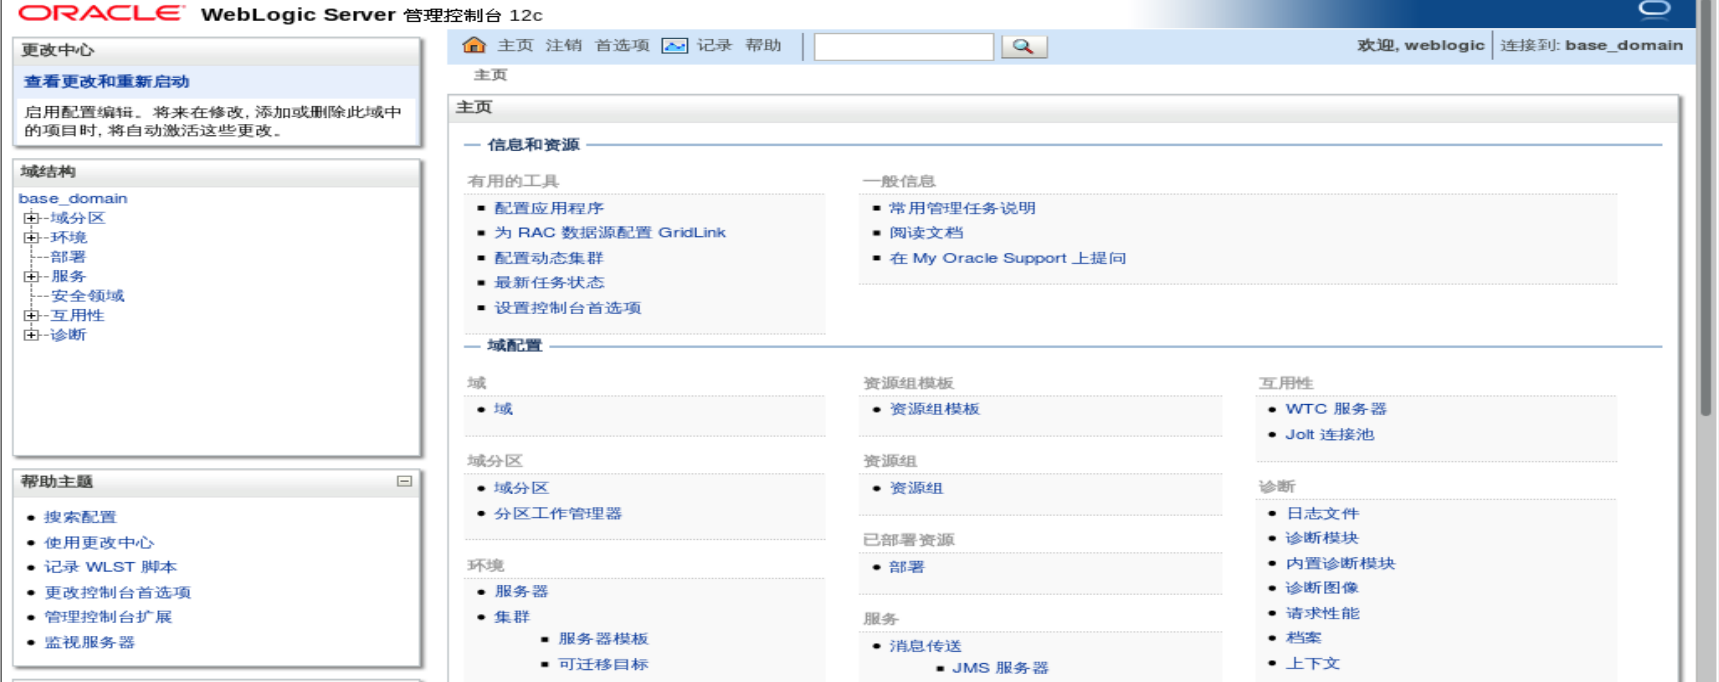Open the 配置动态集群 link
The image size is (1719, 682).
pyautogui.click(x=549, y=258)
